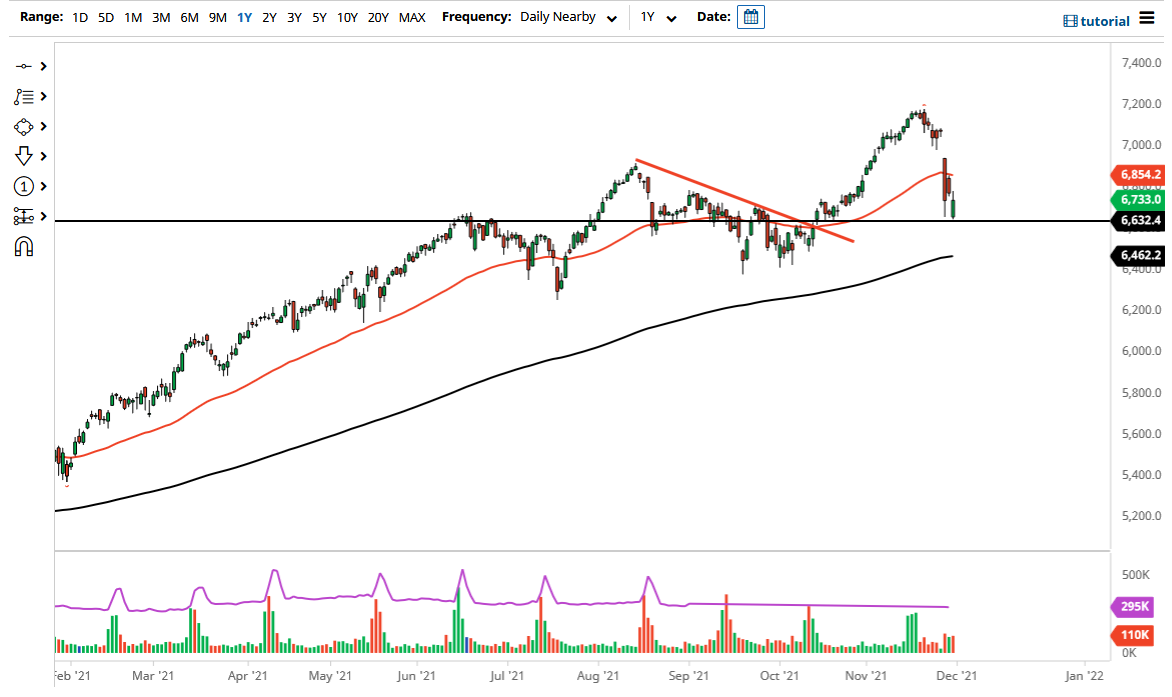Expand the line tool options chevron

click(43, 66)
